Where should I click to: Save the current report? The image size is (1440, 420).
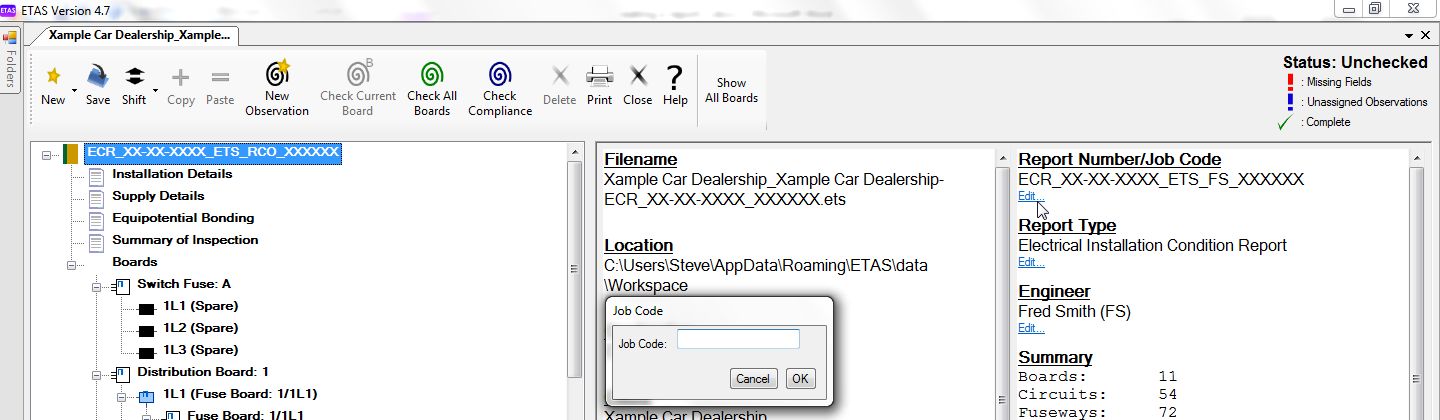[x=98, y=85]
